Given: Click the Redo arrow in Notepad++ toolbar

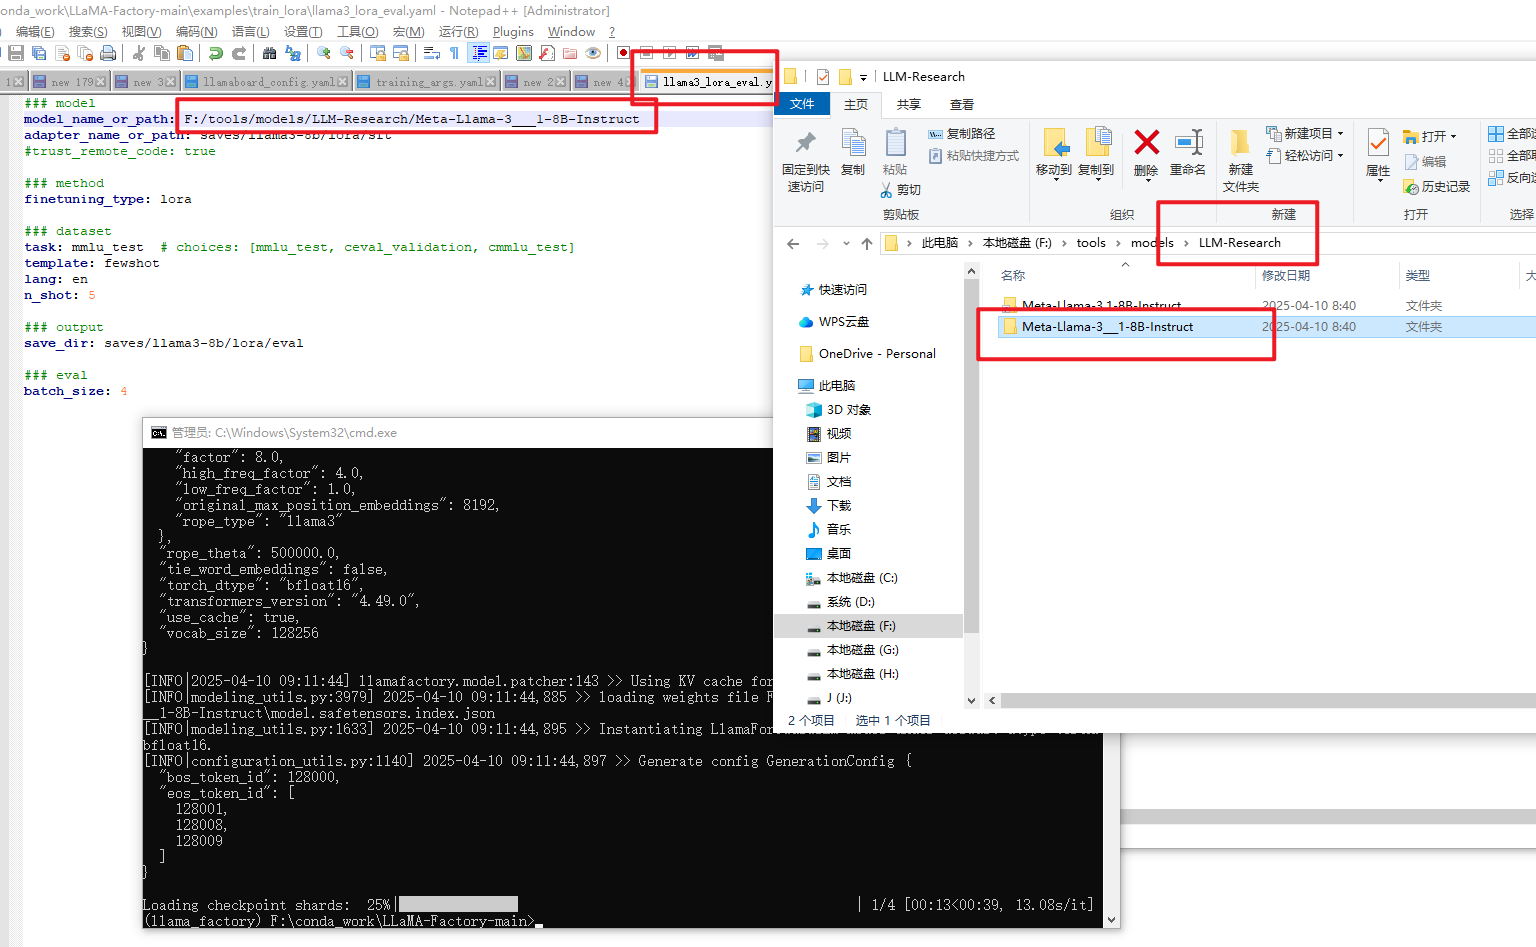Looking at the screenshot, I should tap(239, 53).
